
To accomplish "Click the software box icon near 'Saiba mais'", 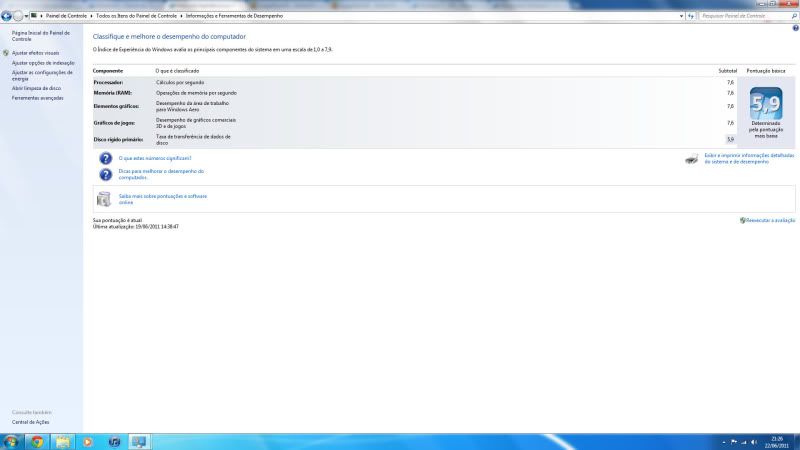I will [x=105, y=198].
